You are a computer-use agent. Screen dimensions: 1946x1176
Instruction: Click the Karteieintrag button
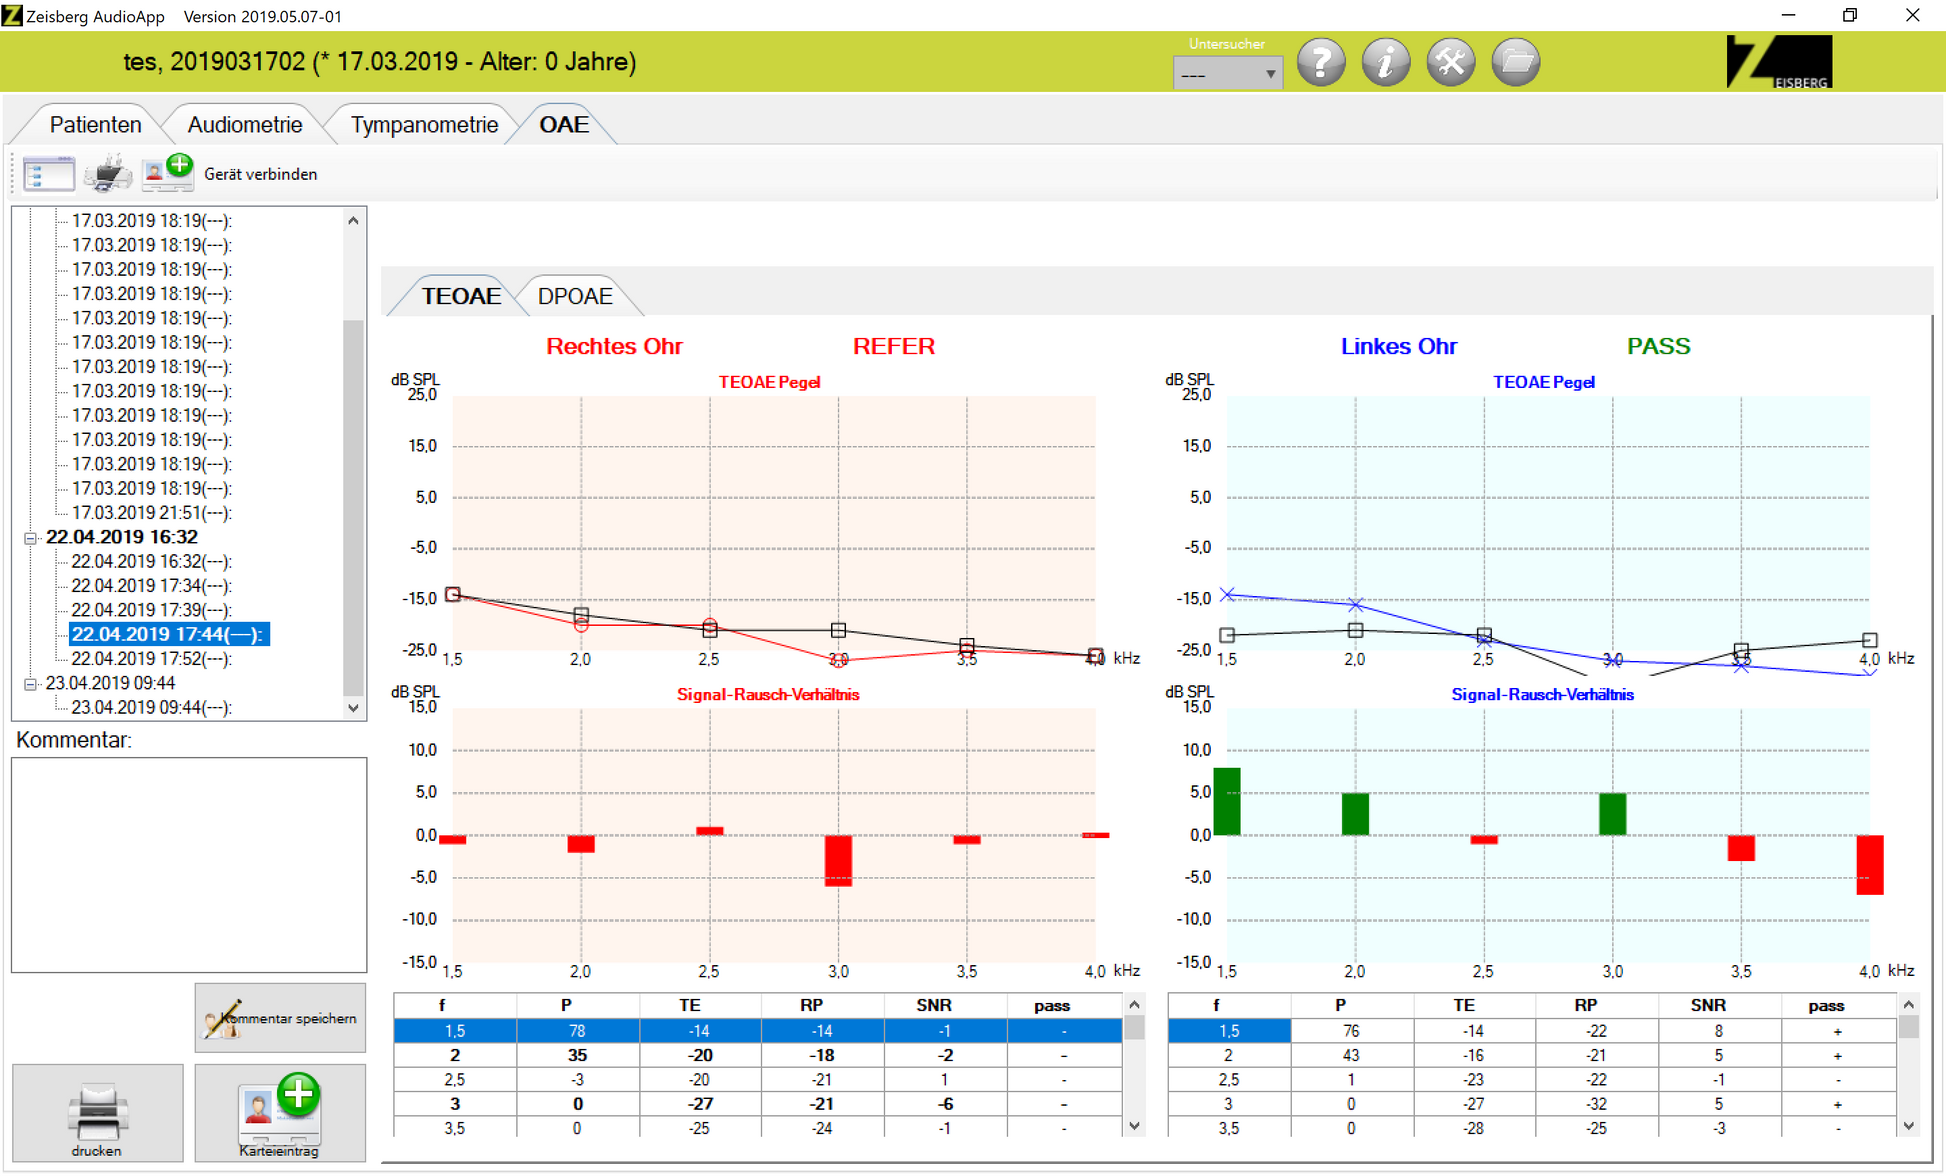pos(280,1113)
